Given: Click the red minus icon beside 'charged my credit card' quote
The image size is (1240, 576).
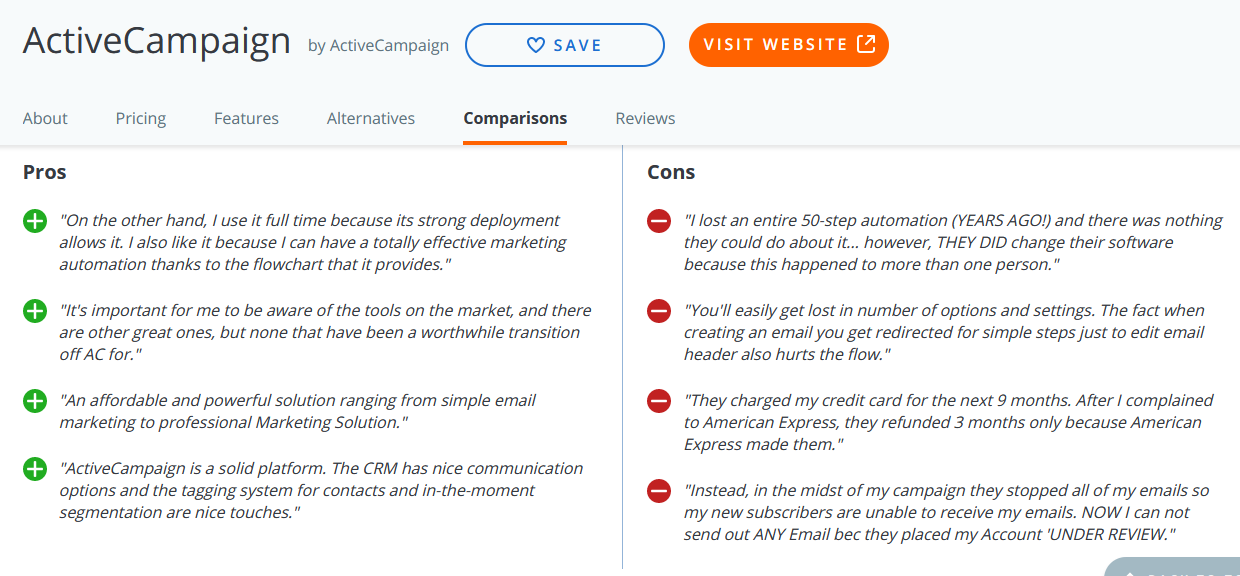Looking at the screenshot, I should 659,401.
